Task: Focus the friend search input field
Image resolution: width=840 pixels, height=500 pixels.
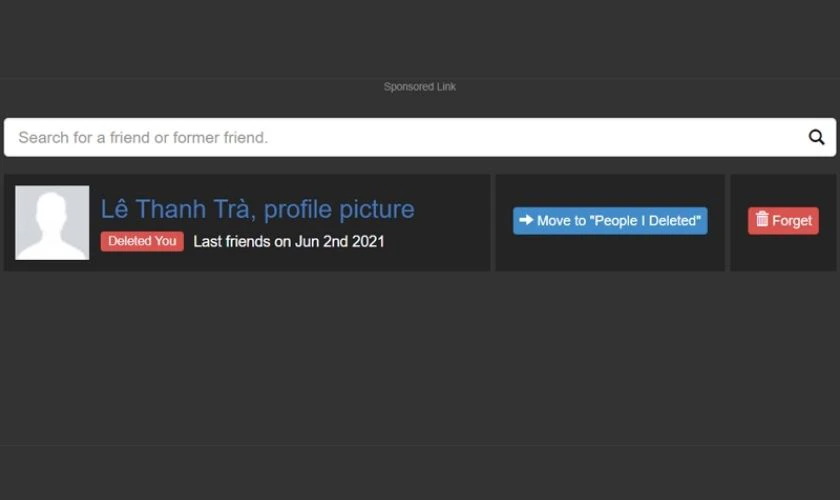Action: click(x=419, y=137)
